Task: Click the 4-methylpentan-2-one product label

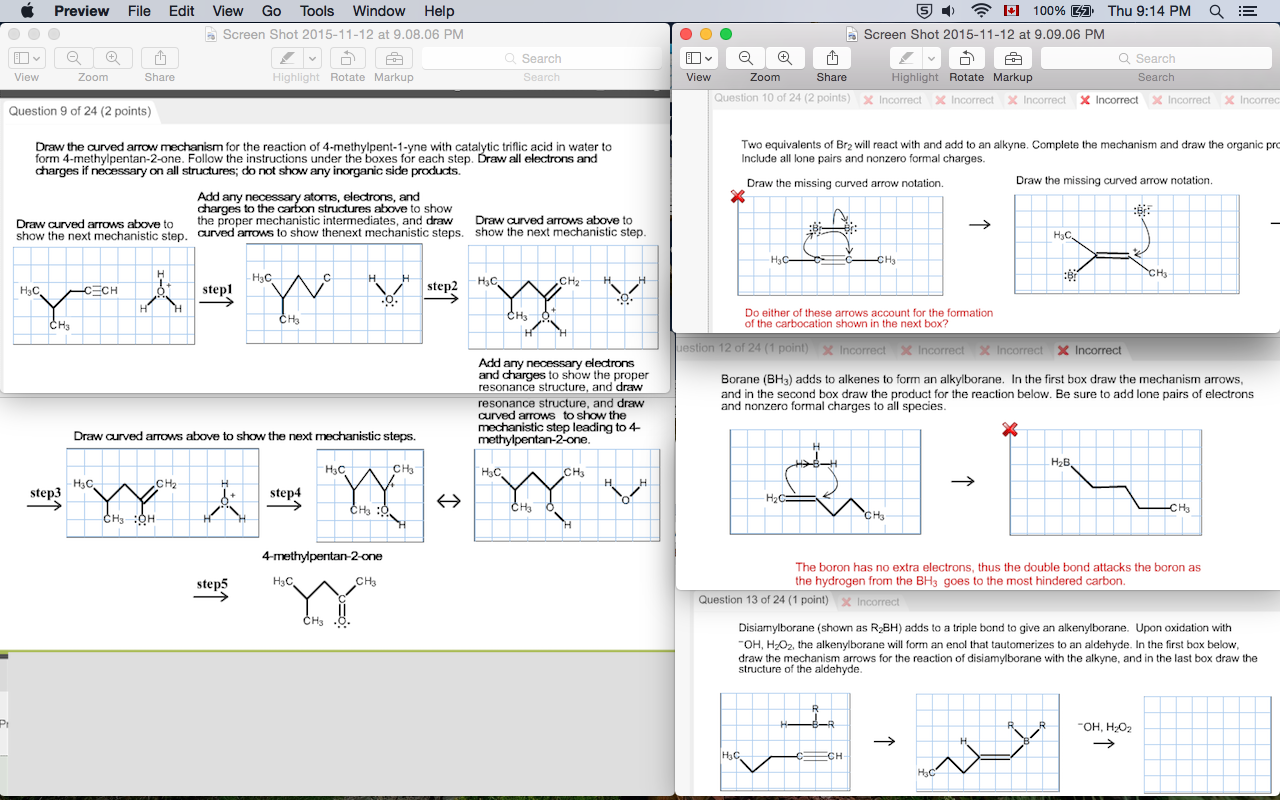Action: coord(322,556)
